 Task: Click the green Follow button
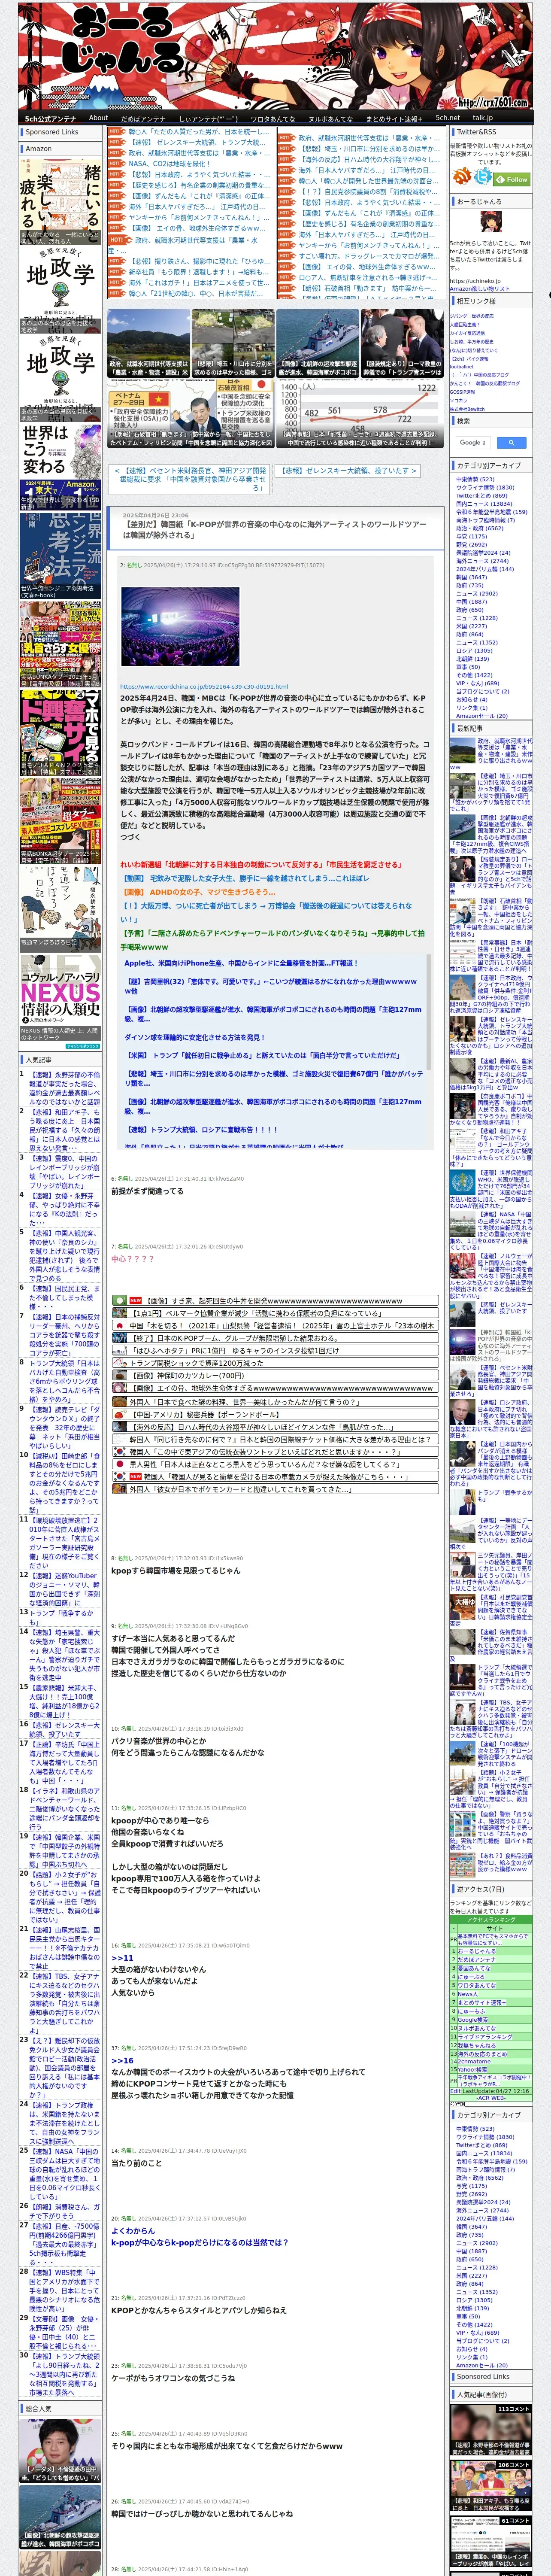point(513,179)
